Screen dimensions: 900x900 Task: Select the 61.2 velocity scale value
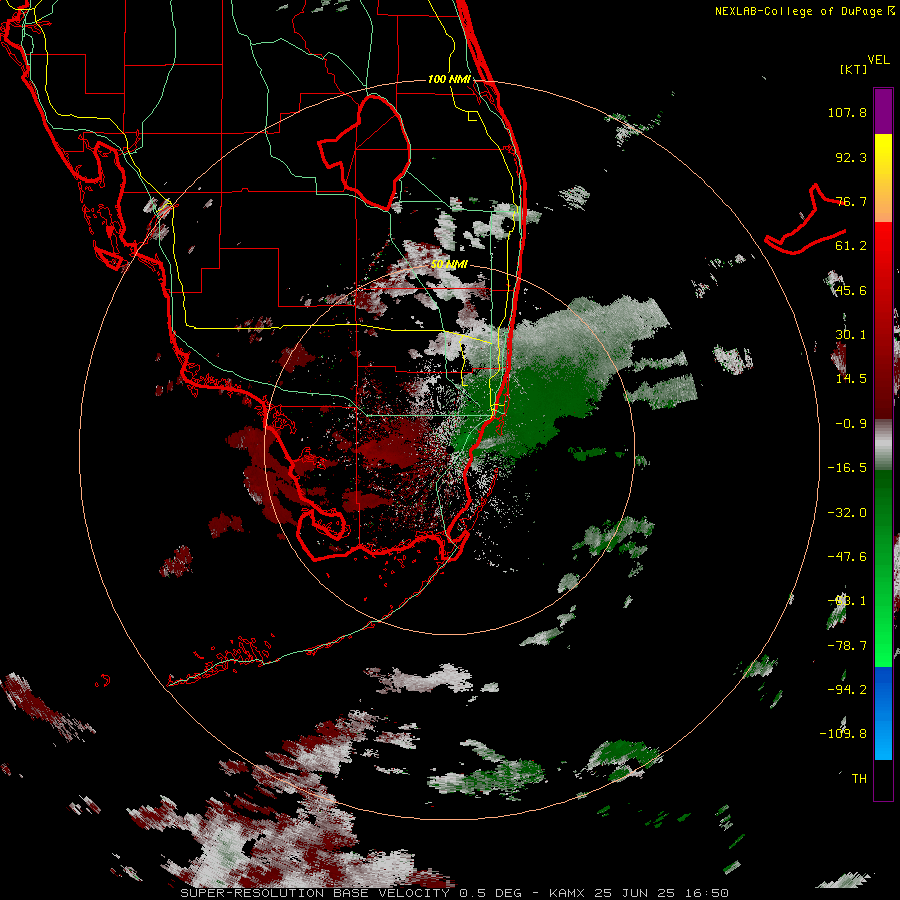coord(851,246)
